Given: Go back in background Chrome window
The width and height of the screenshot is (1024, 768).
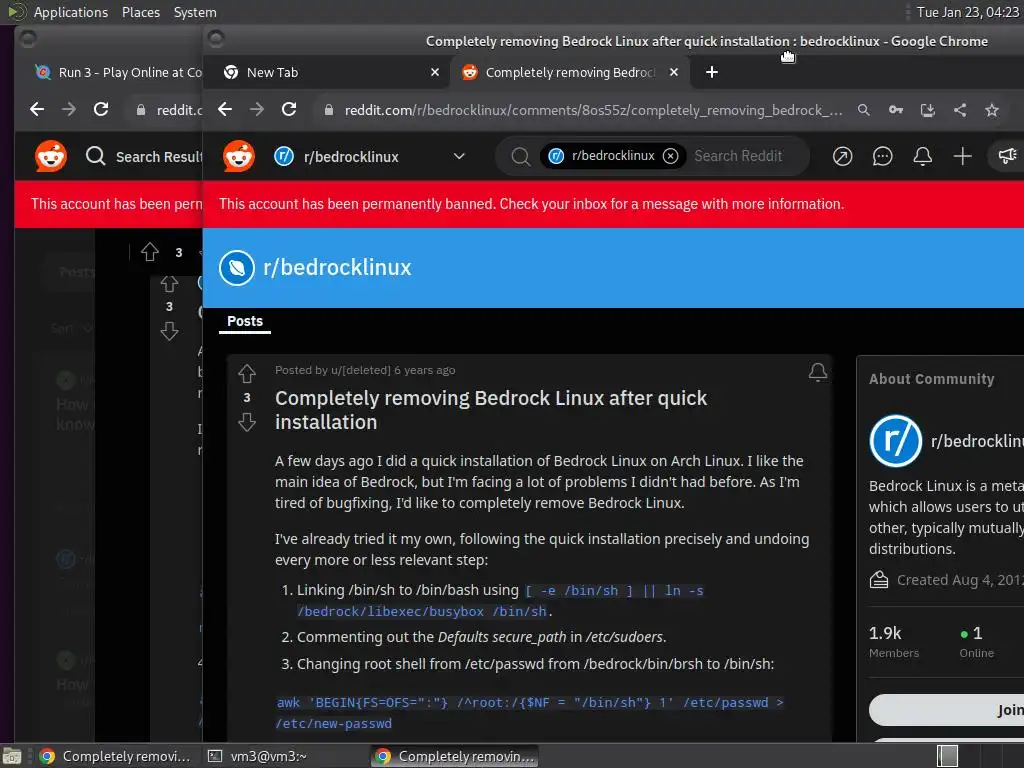Looking at the screenshot, I should [x=37, y=110].
